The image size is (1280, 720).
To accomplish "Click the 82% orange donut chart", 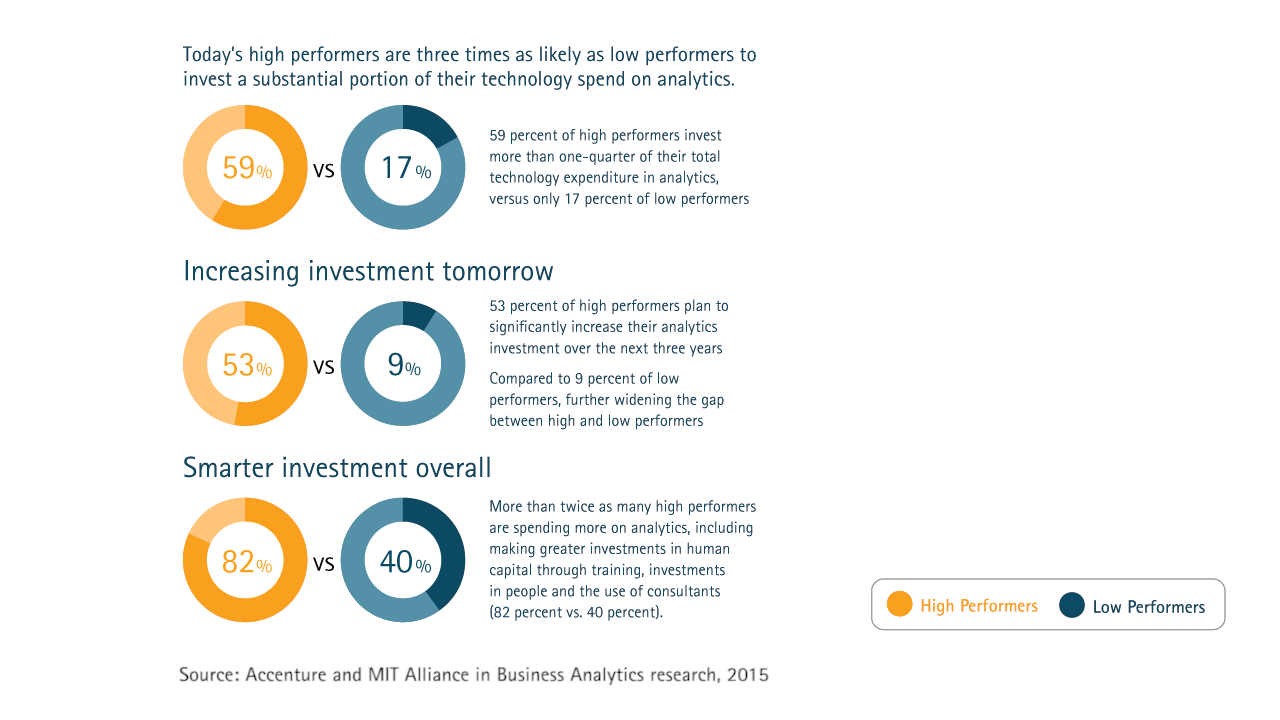I will click(x=245, y=560).
